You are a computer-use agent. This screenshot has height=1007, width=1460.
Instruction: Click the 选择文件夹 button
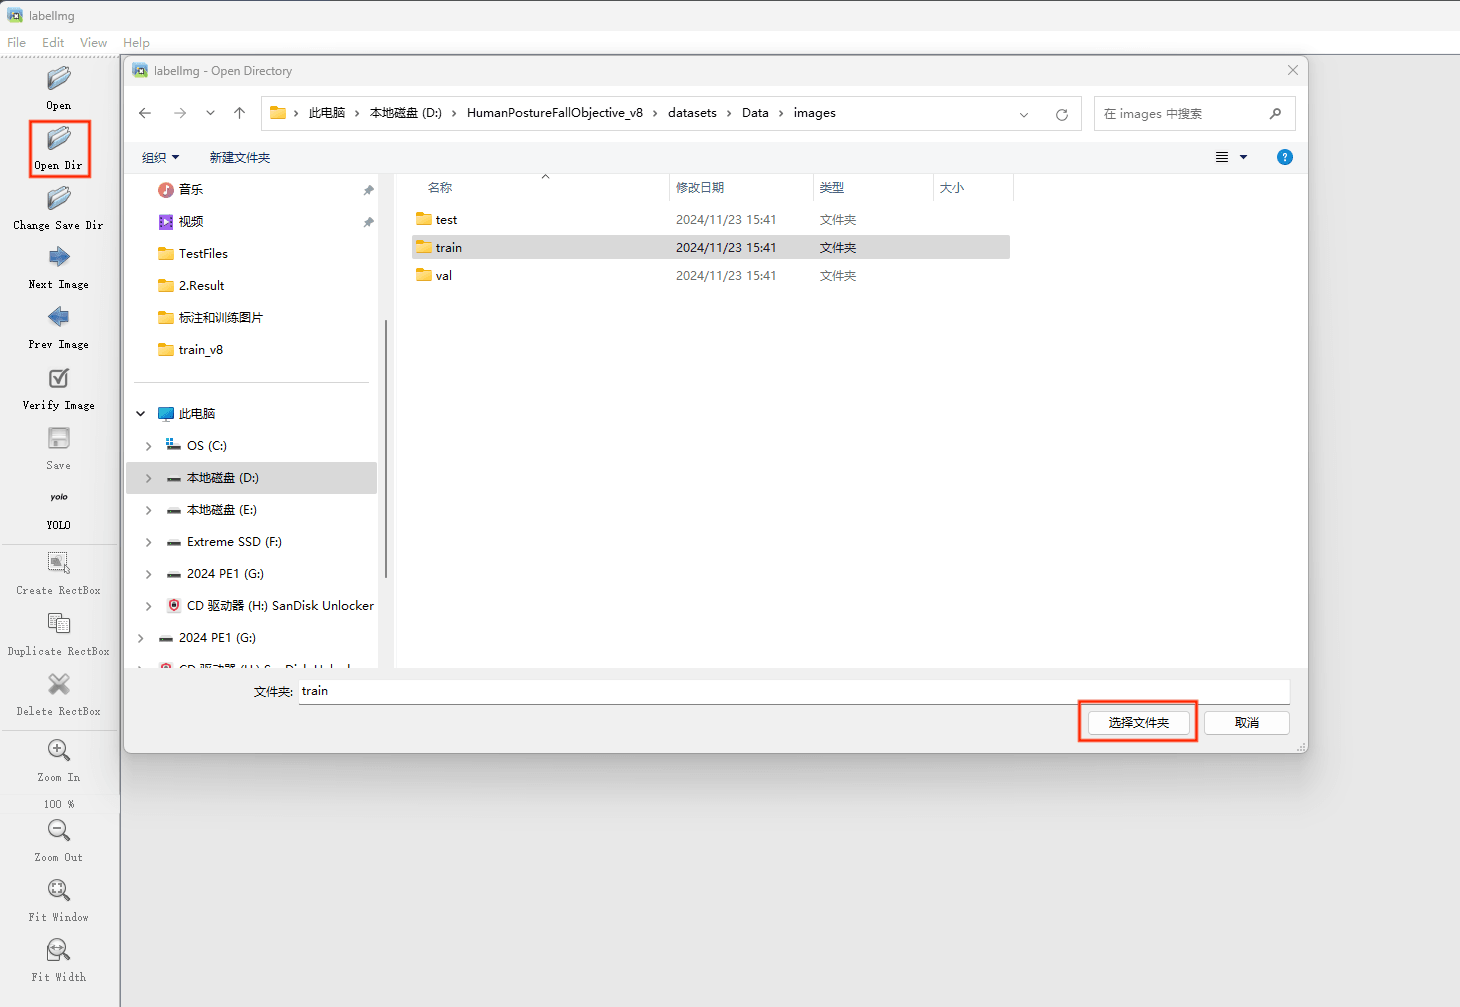(1138, 723)
